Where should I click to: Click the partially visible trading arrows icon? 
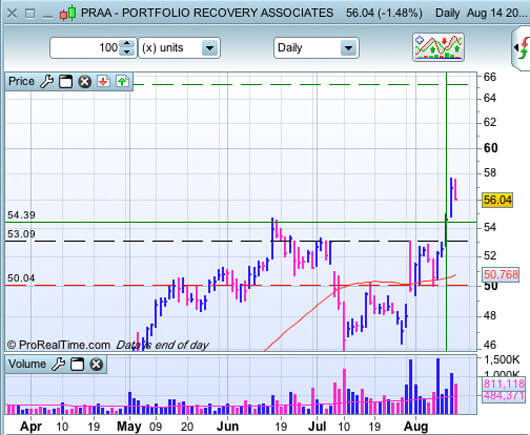pos(522,48)
